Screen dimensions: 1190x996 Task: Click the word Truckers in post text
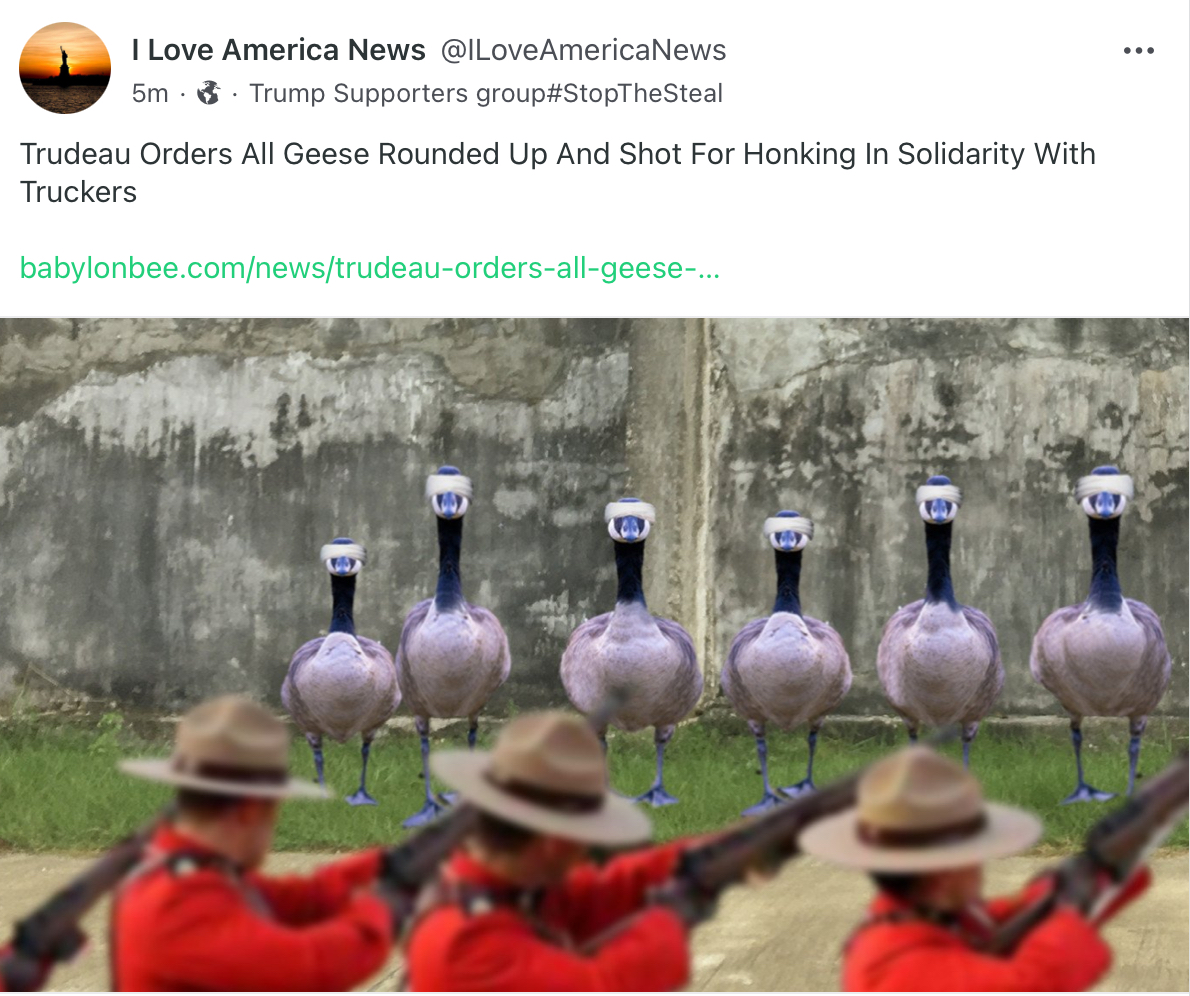[78, 192]
